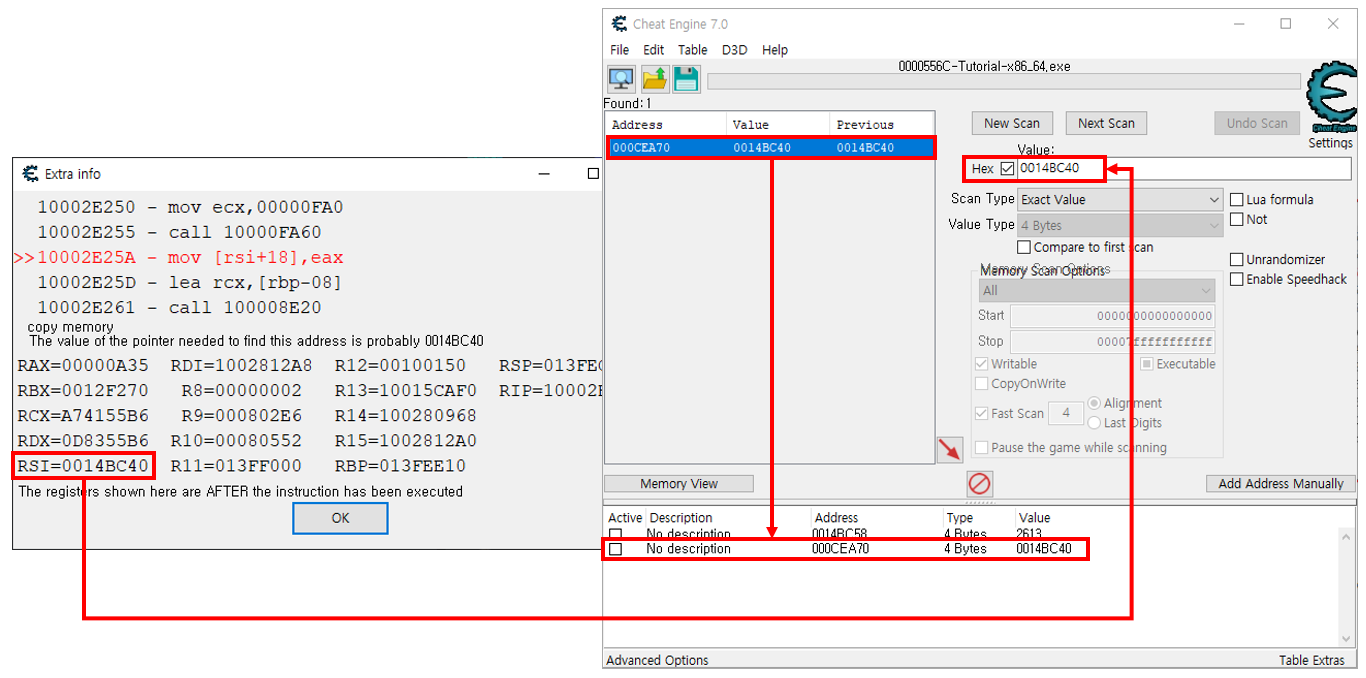Check Enable Speedhack
Viewport: 1366px width, 678px height.
pos(1237,280)
